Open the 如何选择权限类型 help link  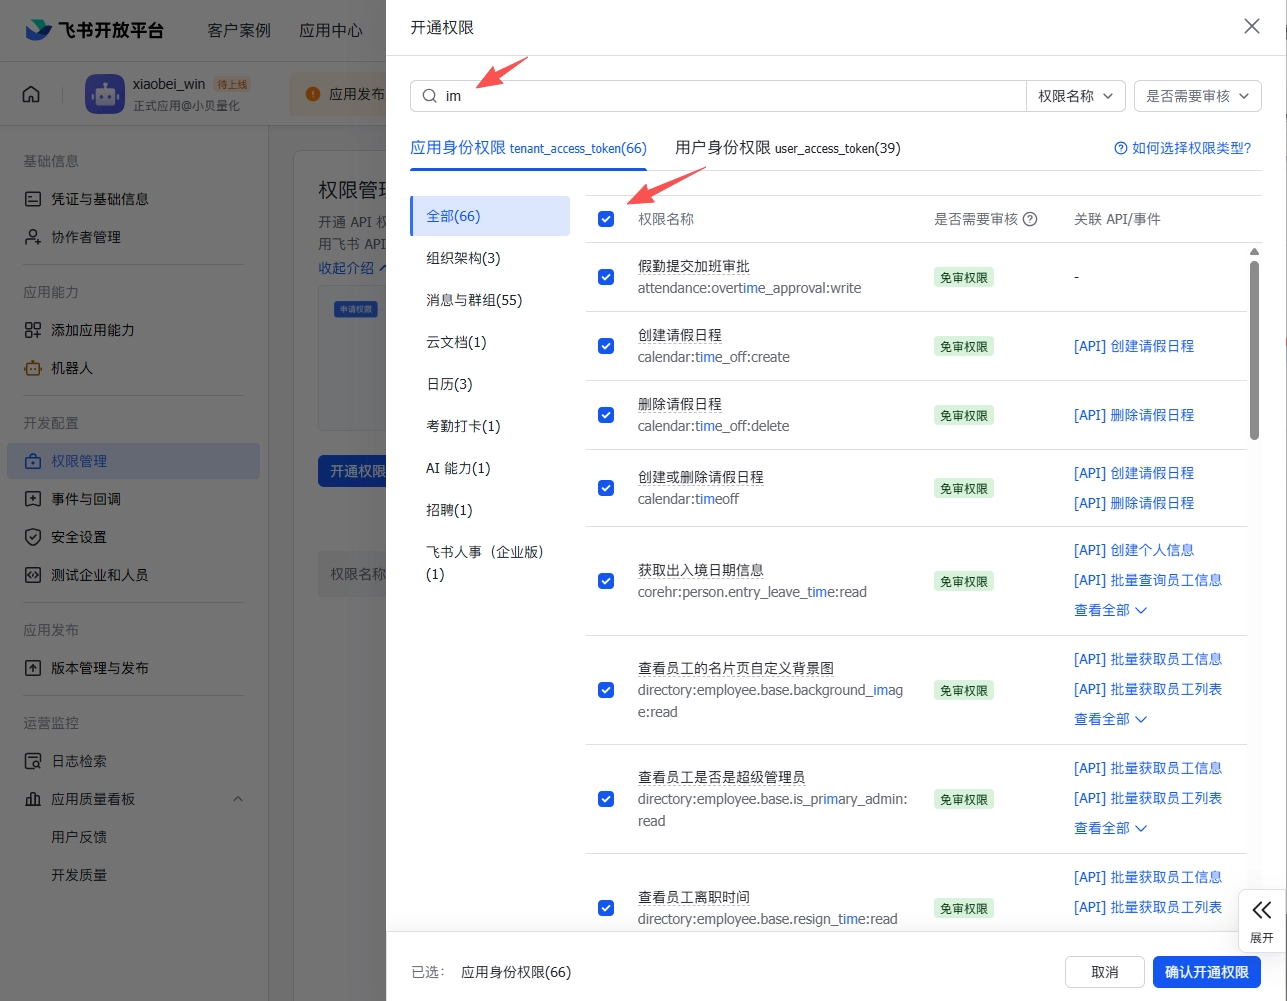tap(1183, 148)
